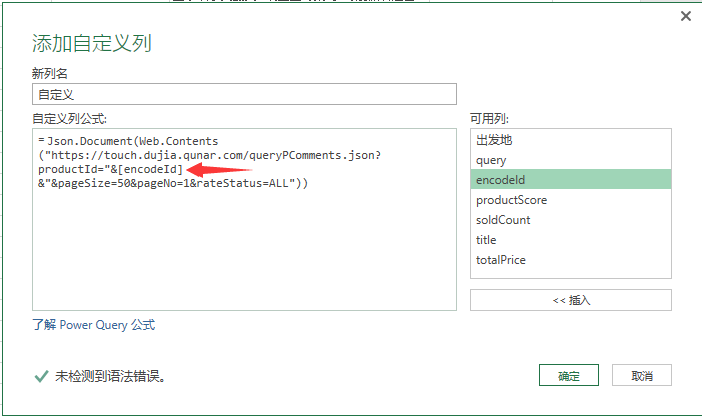
Task: Choose productScore from available columns
Action: point(510,200)
